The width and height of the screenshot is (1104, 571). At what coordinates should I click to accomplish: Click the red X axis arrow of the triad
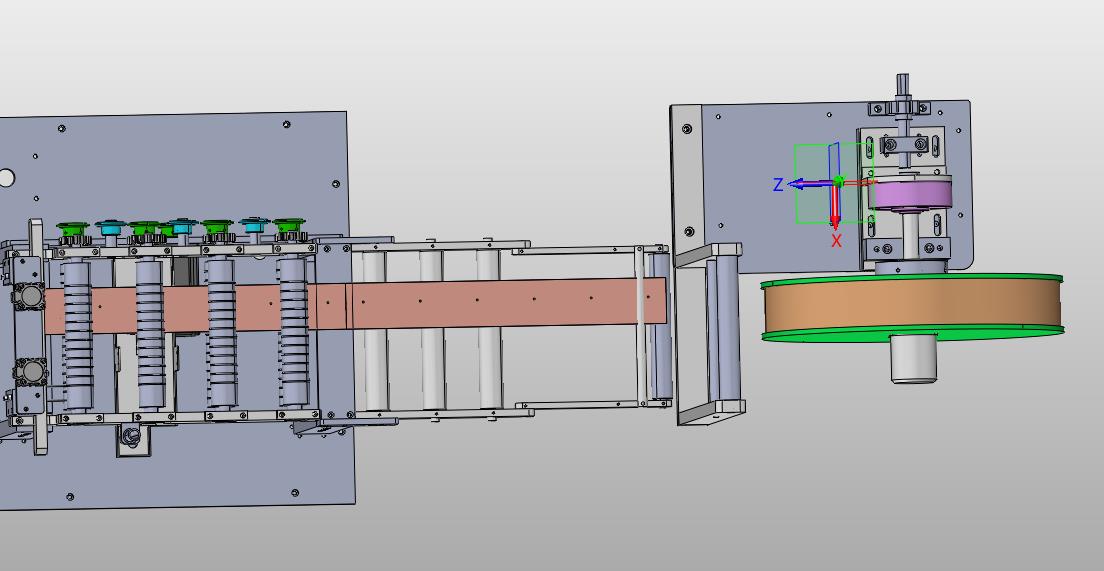pyautogui.click(x=836, y=207)
